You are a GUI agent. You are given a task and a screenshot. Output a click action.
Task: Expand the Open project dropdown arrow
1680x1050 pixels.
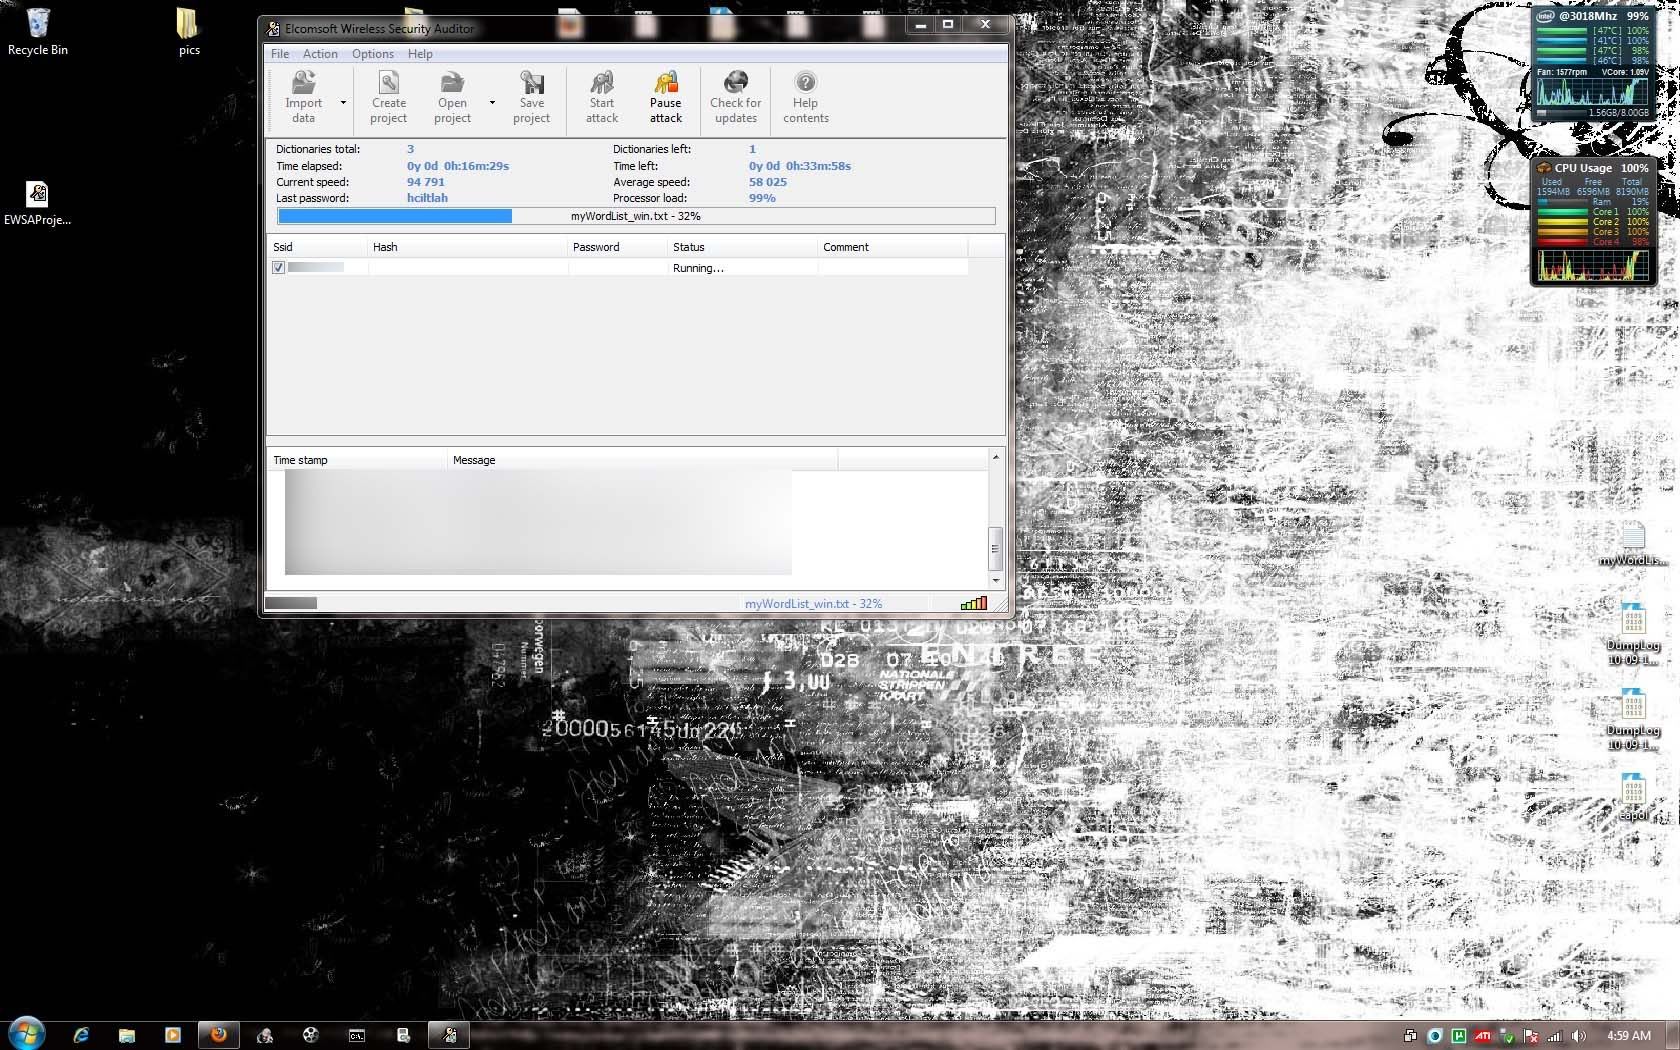[x=492, y=102]
